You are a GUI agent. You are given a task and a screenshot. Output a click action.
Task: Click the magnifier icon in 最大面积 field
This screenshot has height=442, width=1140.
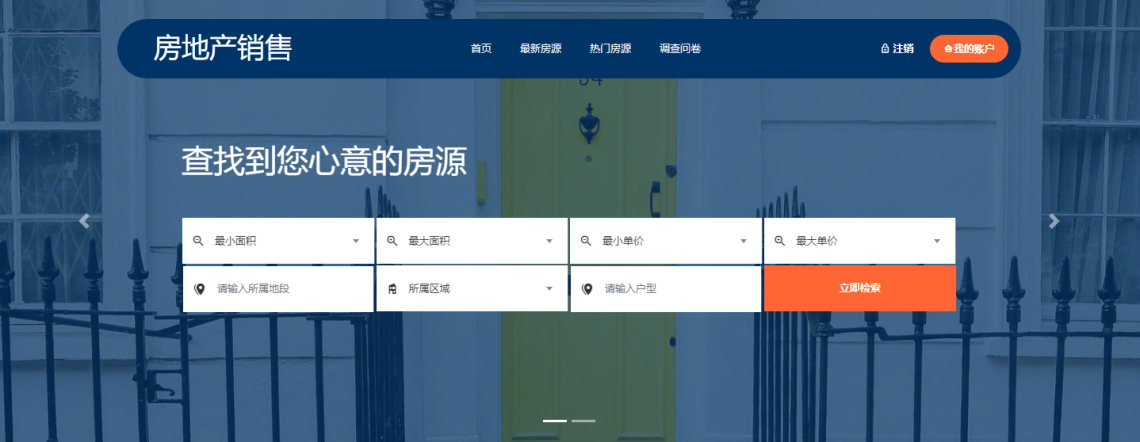[392, 241]
